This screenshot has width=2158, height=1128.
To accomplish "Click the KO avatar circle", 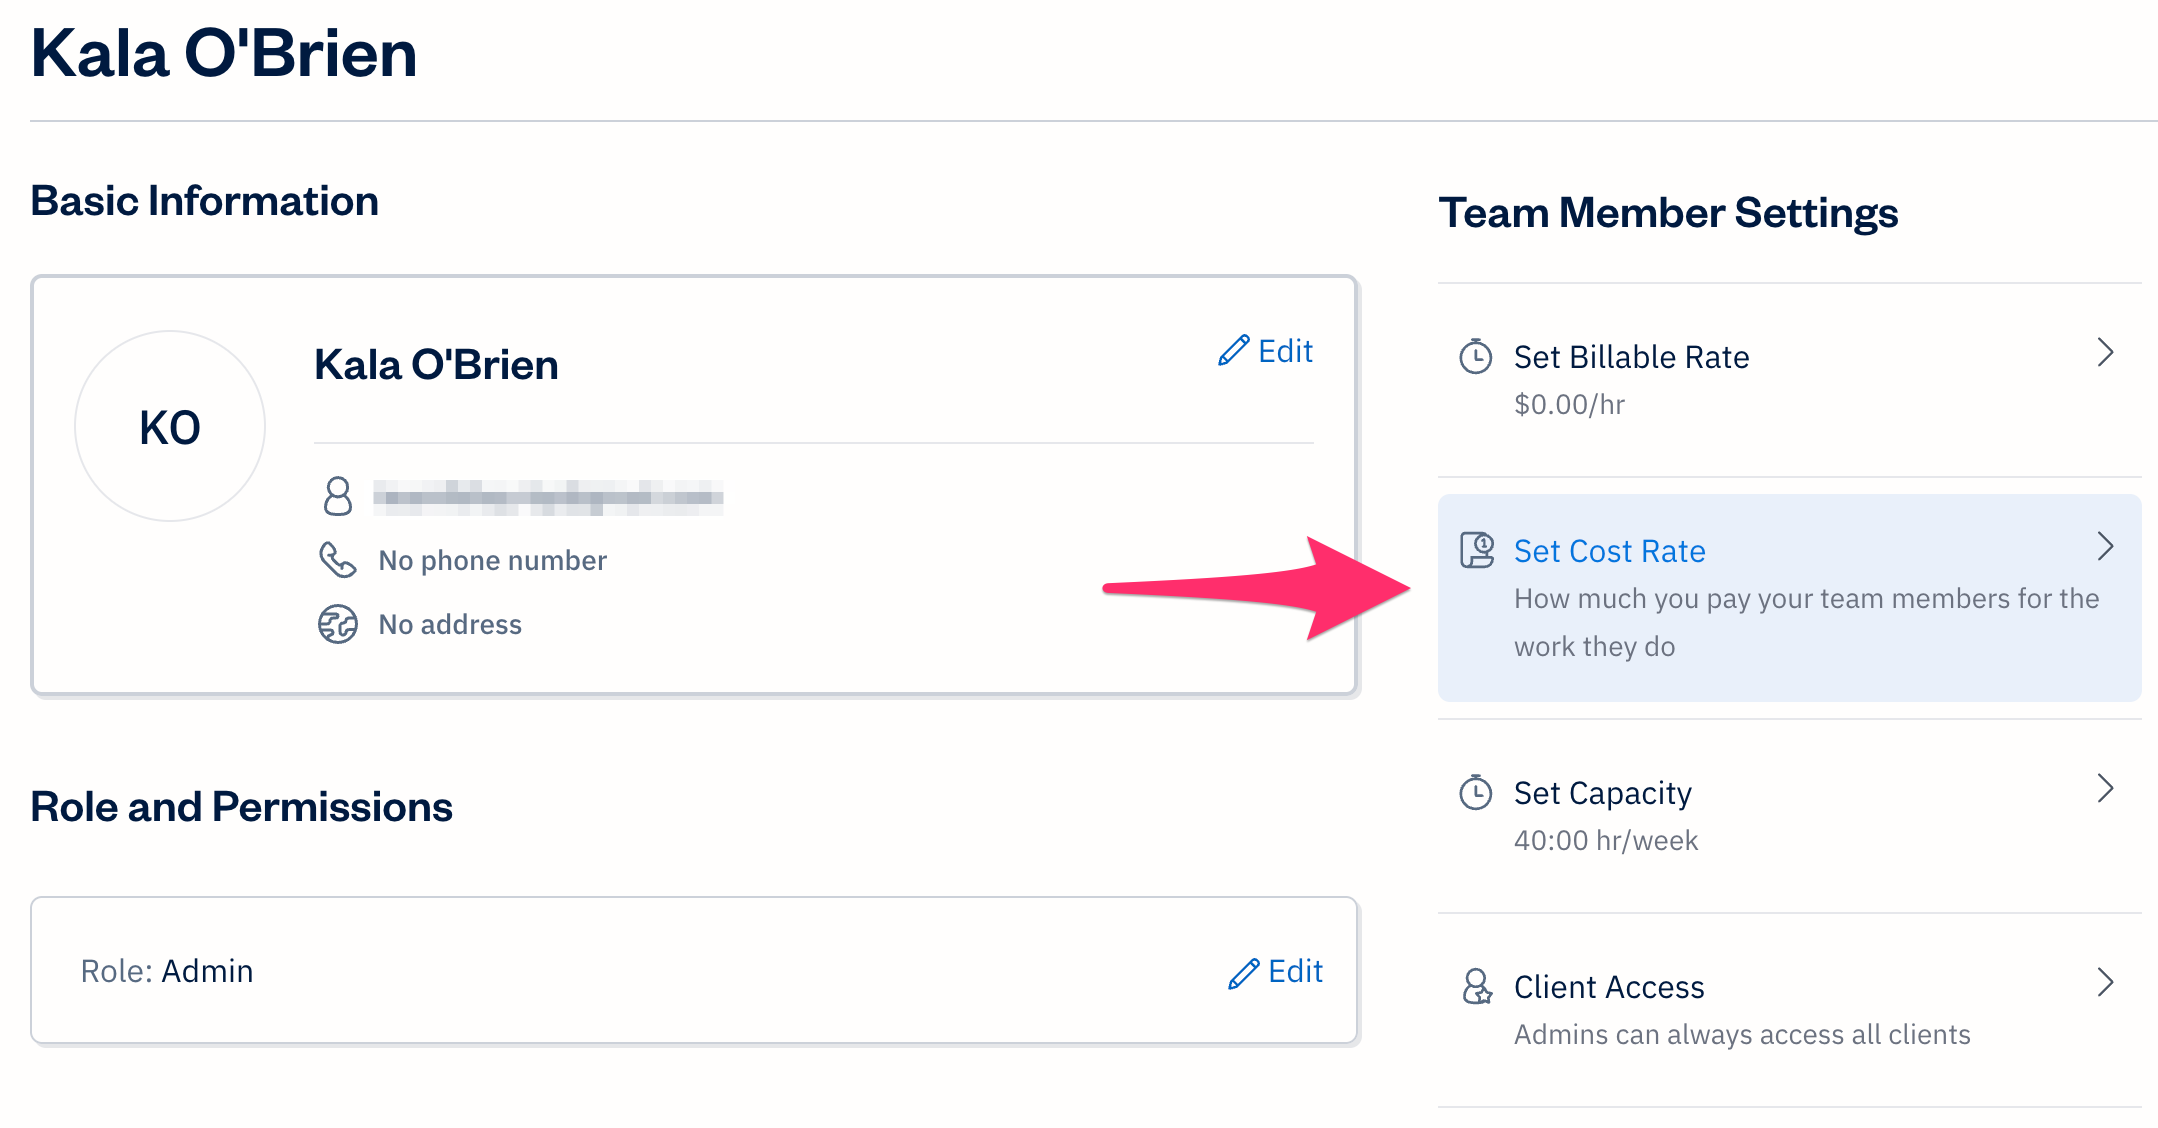I will click(169, 425).
